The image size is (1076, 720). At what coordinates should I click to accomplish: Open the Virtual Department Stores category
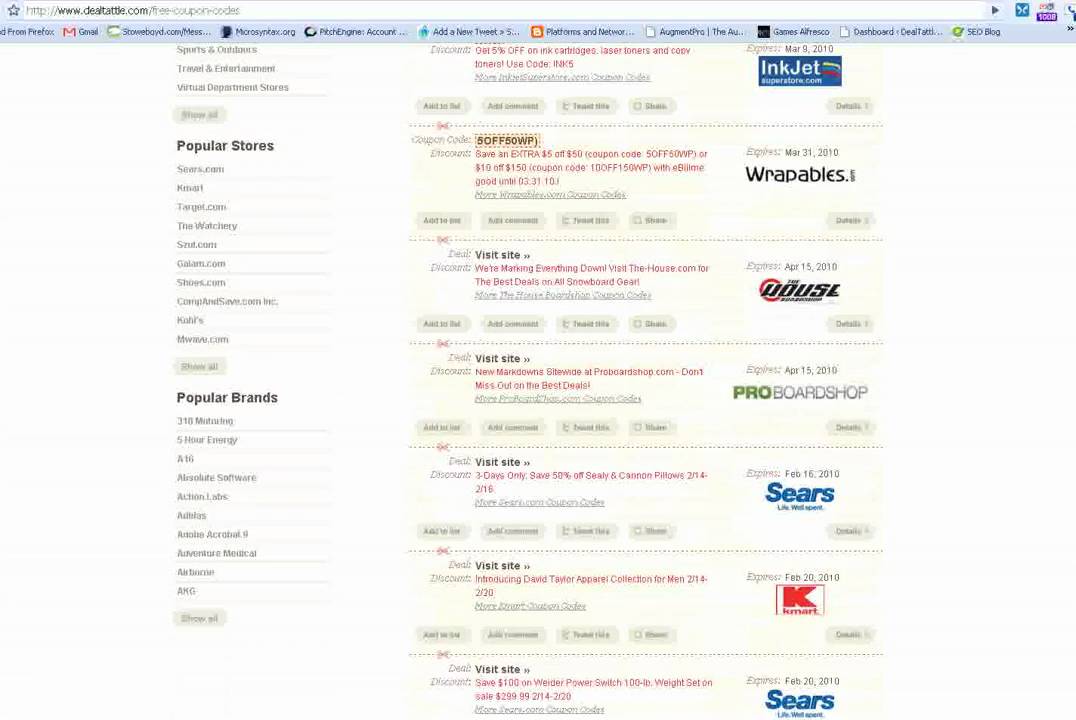(233, 87)
